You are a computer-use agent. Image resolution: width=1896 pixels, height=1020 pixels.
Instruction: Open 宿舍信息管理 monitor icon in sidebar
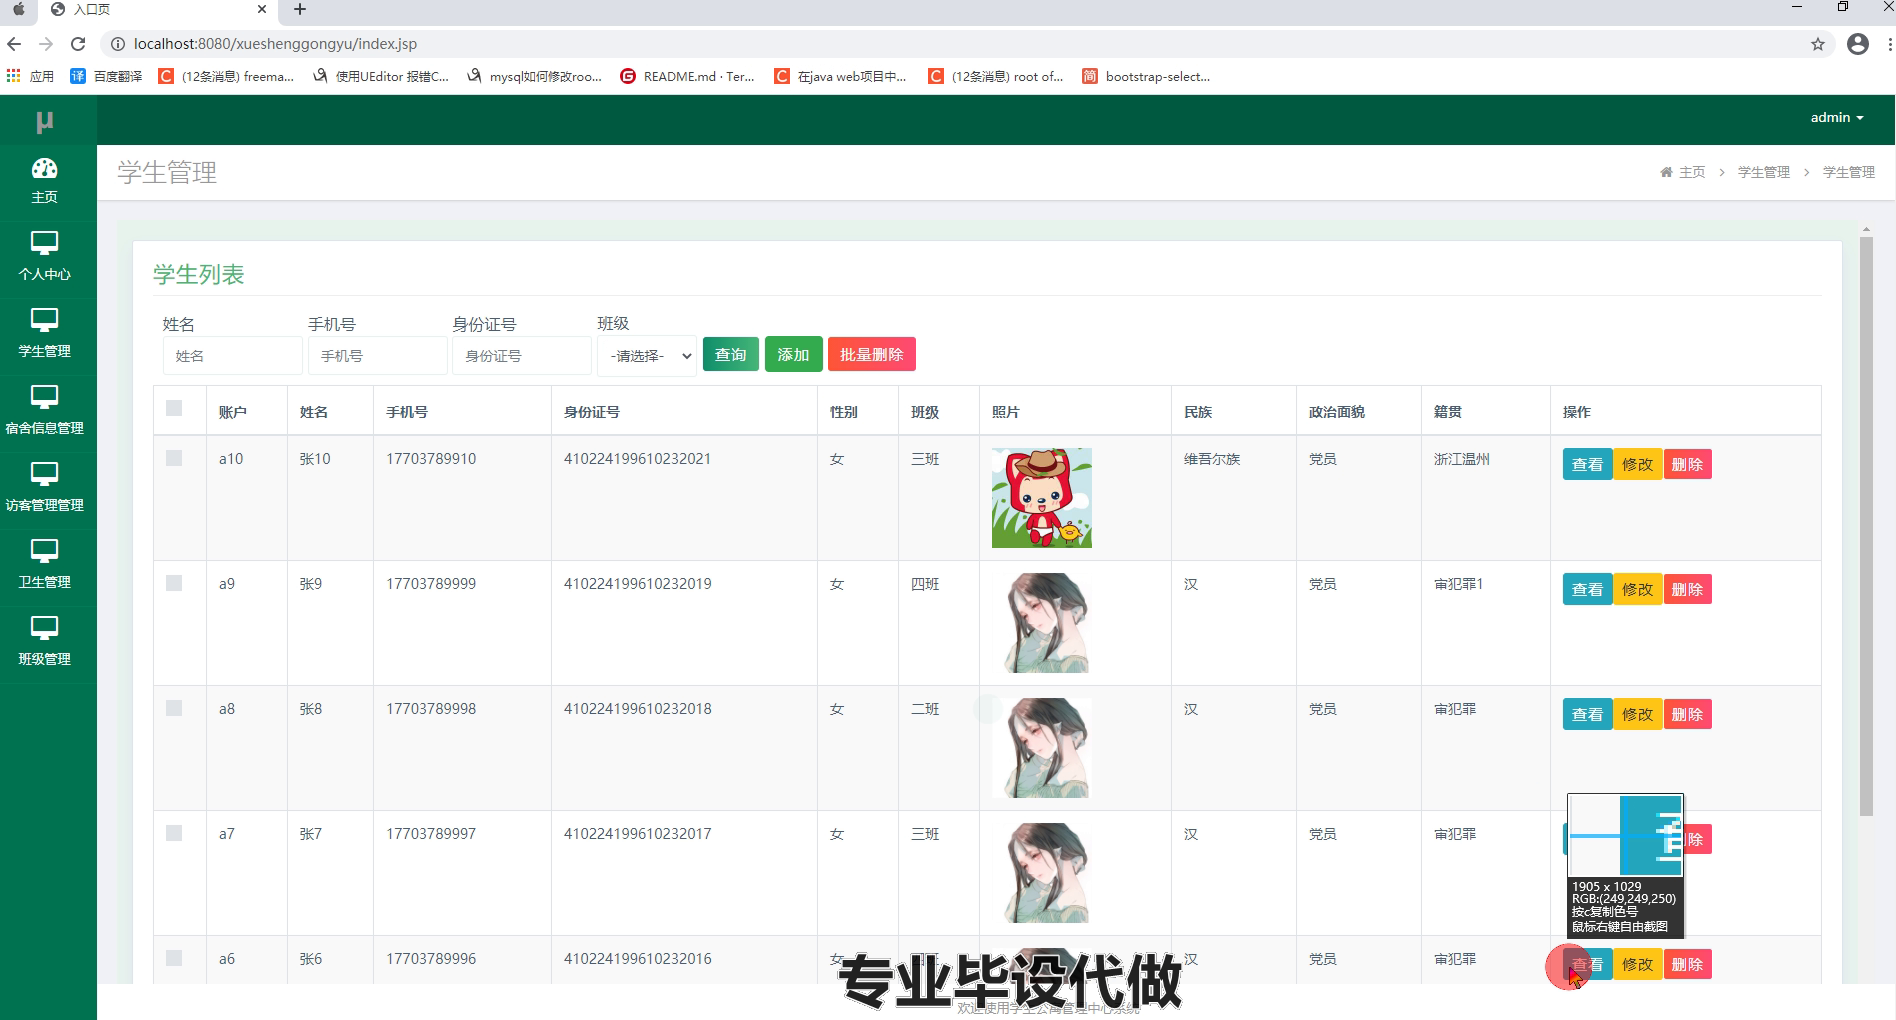coord(44,397)
